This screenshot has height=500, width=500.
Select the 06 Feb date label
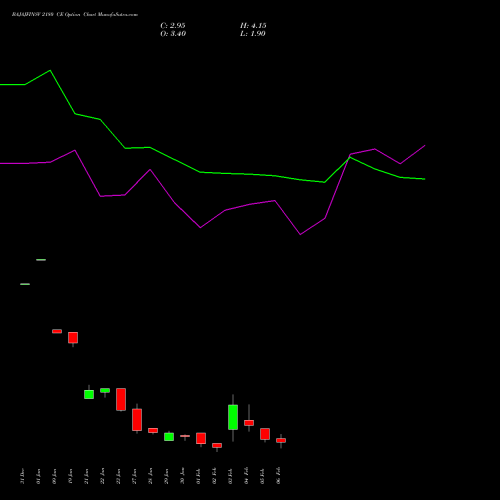point(278,476)
